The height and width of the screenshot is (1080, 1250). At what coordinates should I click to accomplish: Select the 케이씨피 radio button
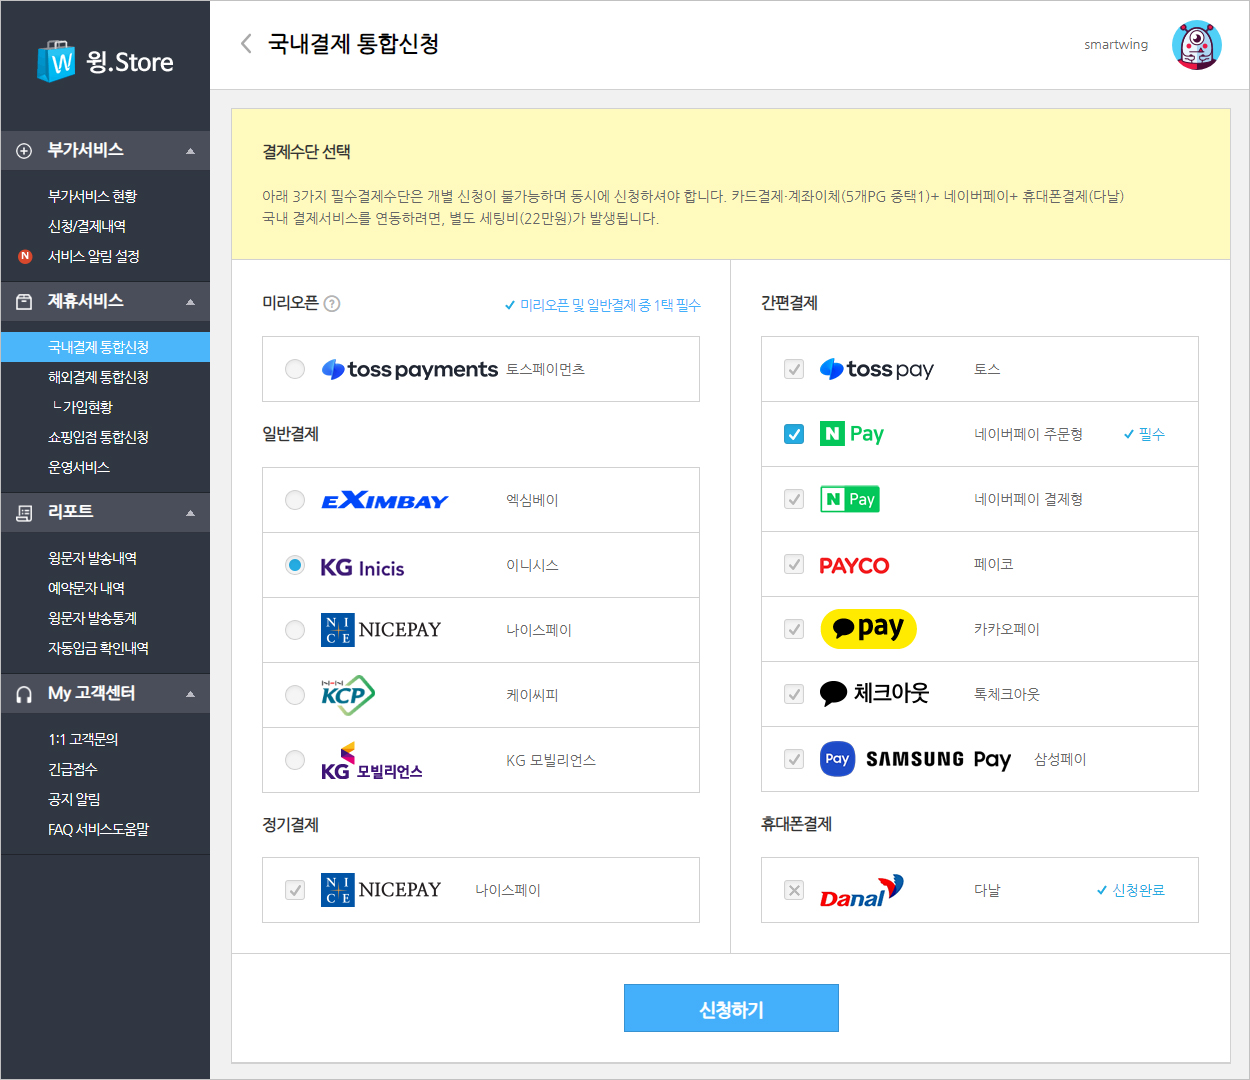click(x=295, y=695)
